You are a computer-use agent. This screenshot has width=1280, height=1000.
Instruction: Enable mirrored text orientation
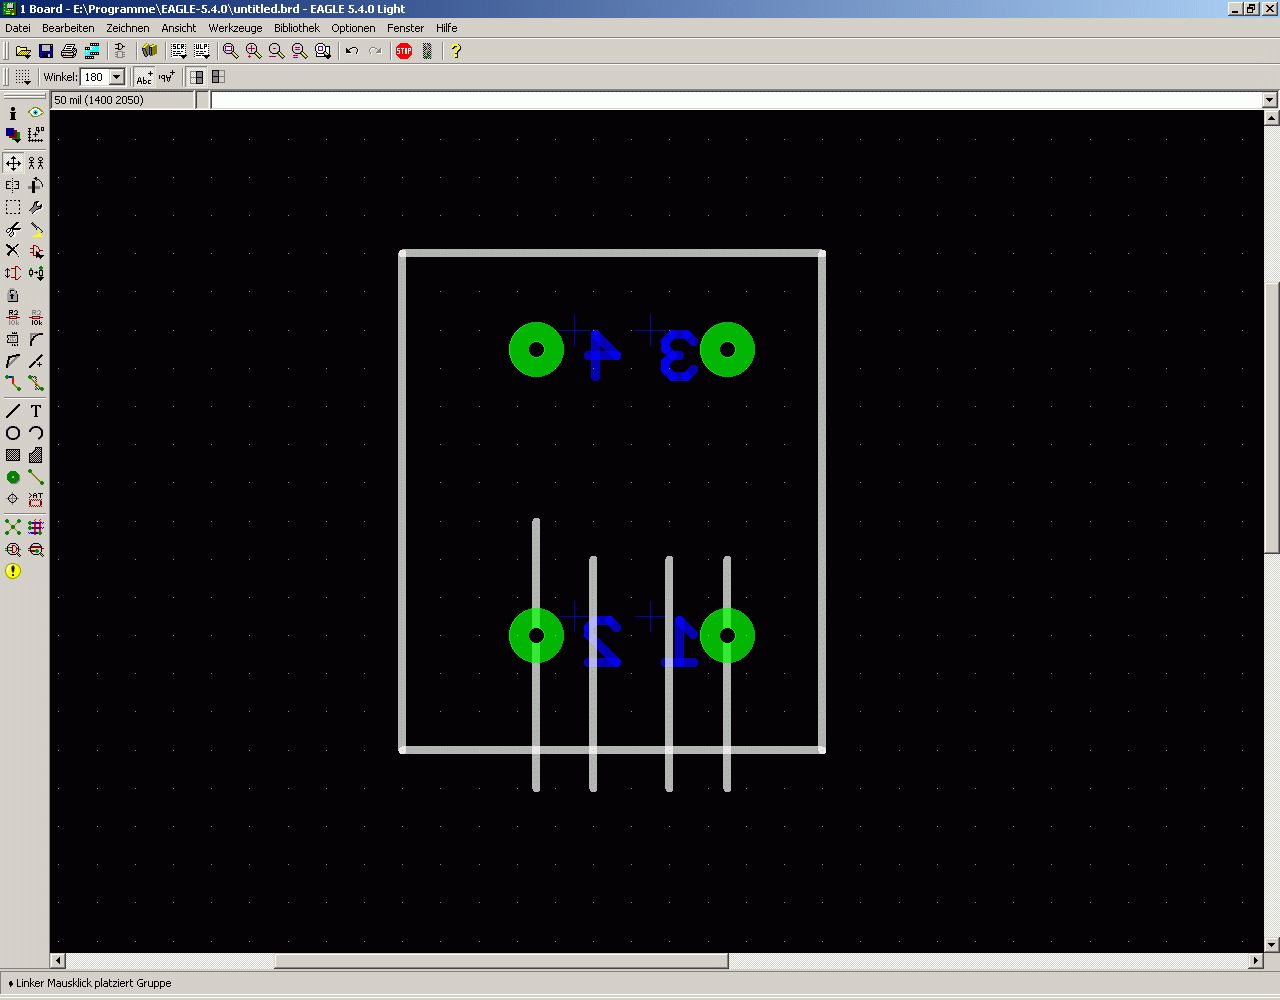(x=166, y=77)
